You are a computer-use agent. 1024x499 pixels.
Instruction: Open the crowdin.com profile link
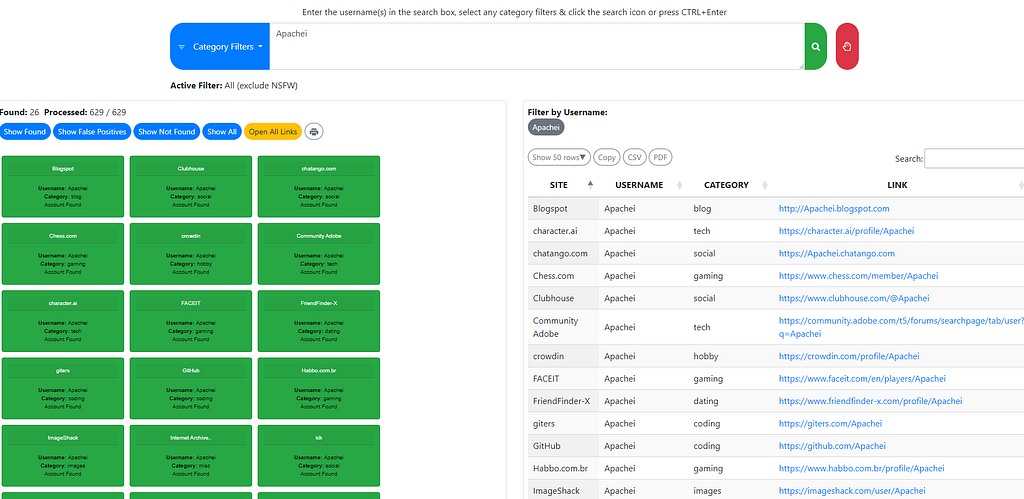[x=849, y=357]
